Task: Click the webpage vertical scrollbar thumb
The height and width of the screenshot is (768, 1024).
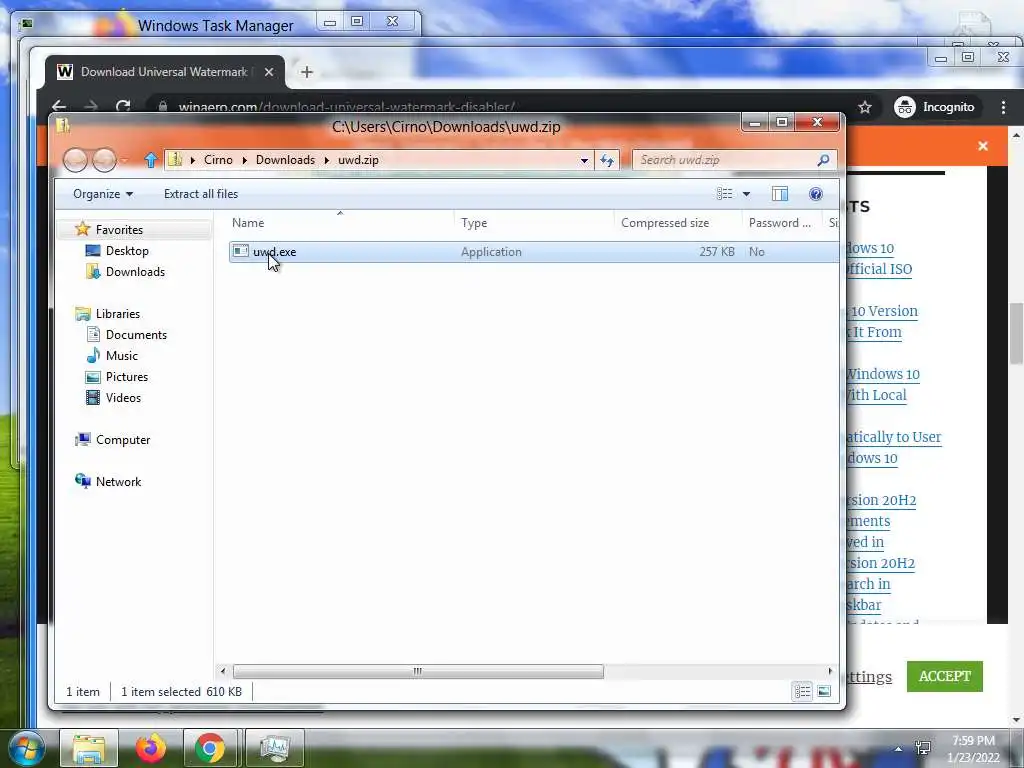Action: click(1016, 334)
